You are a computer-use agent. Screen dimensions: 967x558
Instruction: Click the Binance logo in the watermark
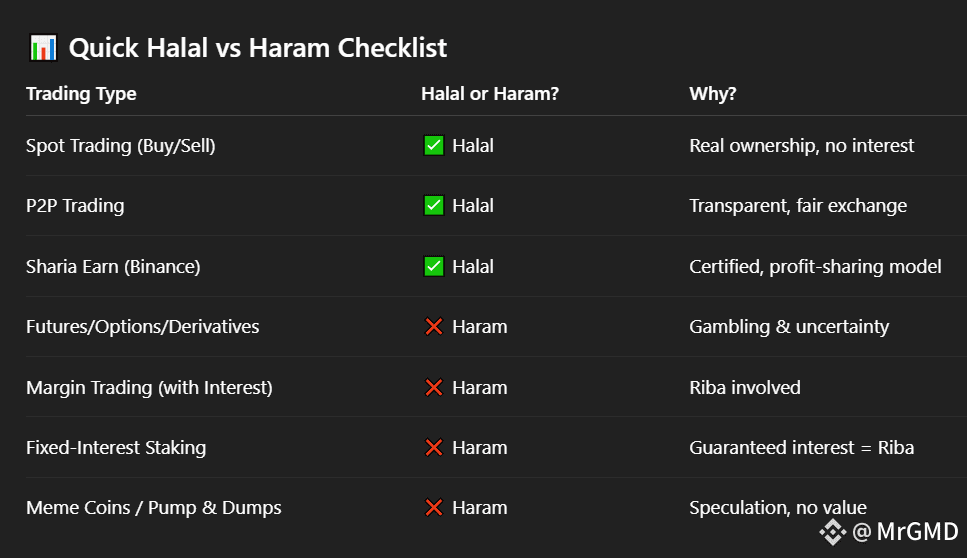833,532
